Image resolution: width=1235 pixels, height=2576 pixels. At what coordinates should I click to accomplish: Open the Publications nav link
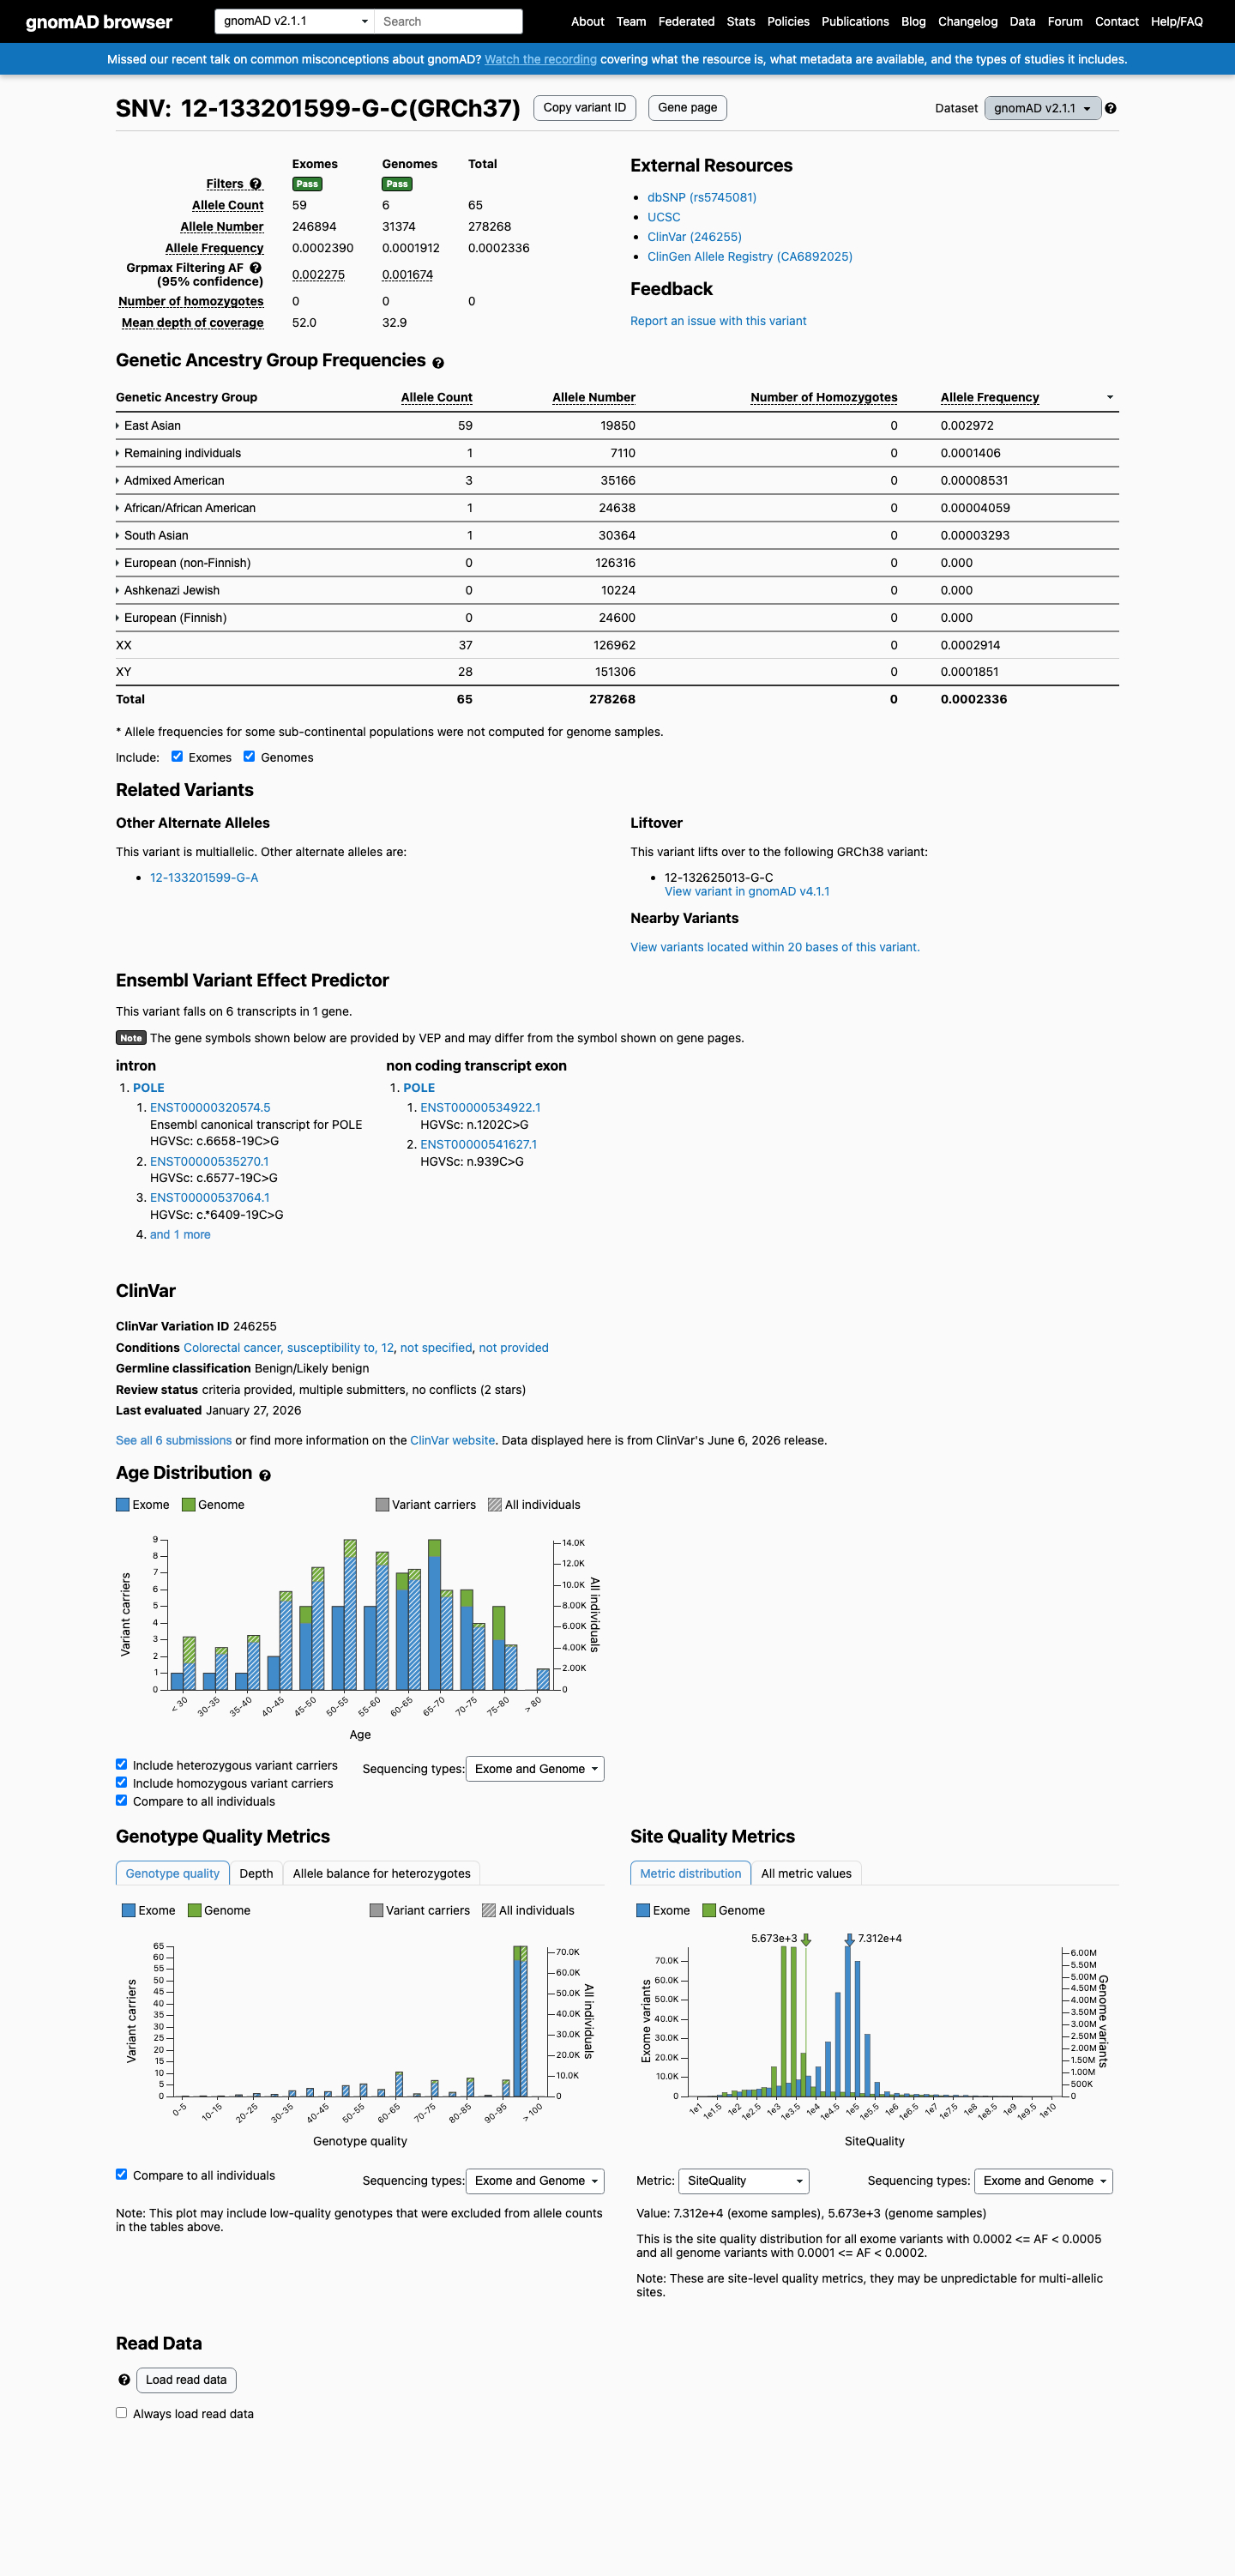coord(855,21)
